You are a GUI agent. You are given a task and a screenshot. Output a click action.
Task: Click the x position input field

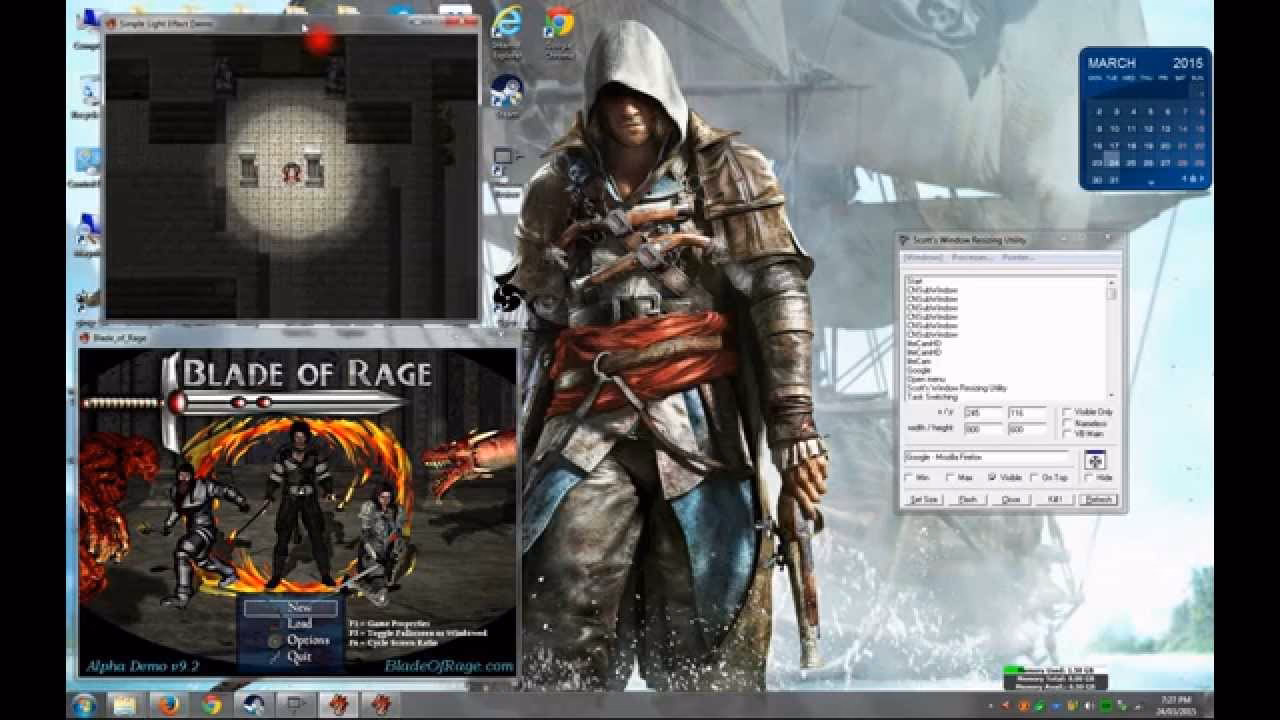coord(983,413)
